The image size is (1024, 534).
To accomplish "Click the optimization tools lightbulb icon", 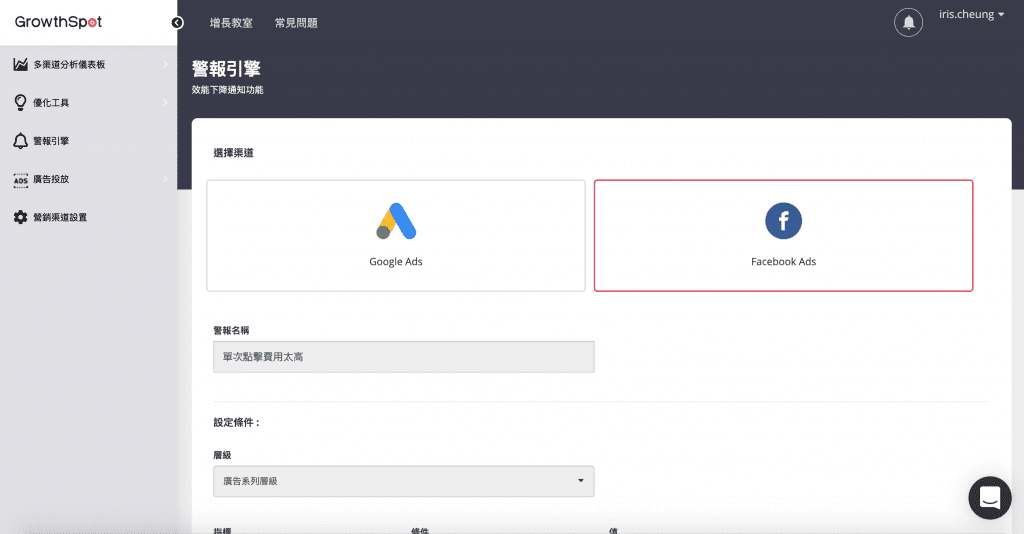I will [20, 102].
